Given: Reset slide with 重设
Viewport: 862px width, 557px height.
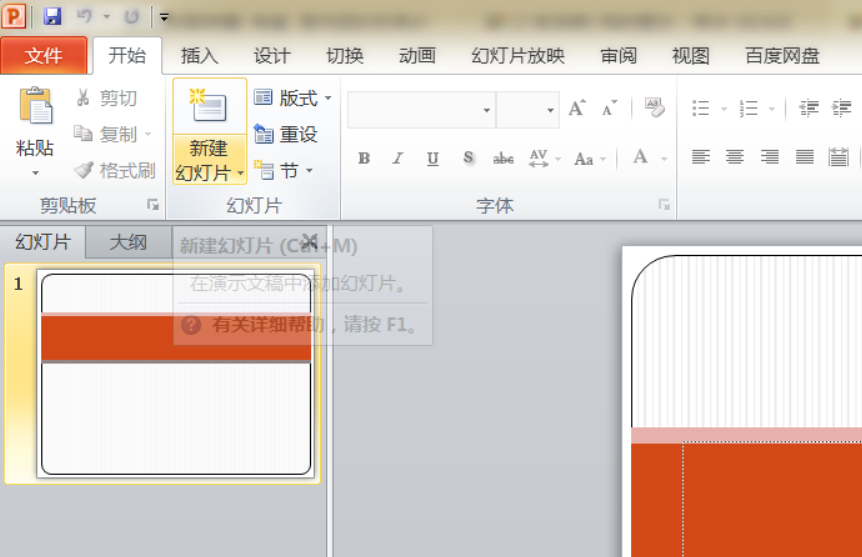Looking at the screenshot, I should tap(286, 134).
